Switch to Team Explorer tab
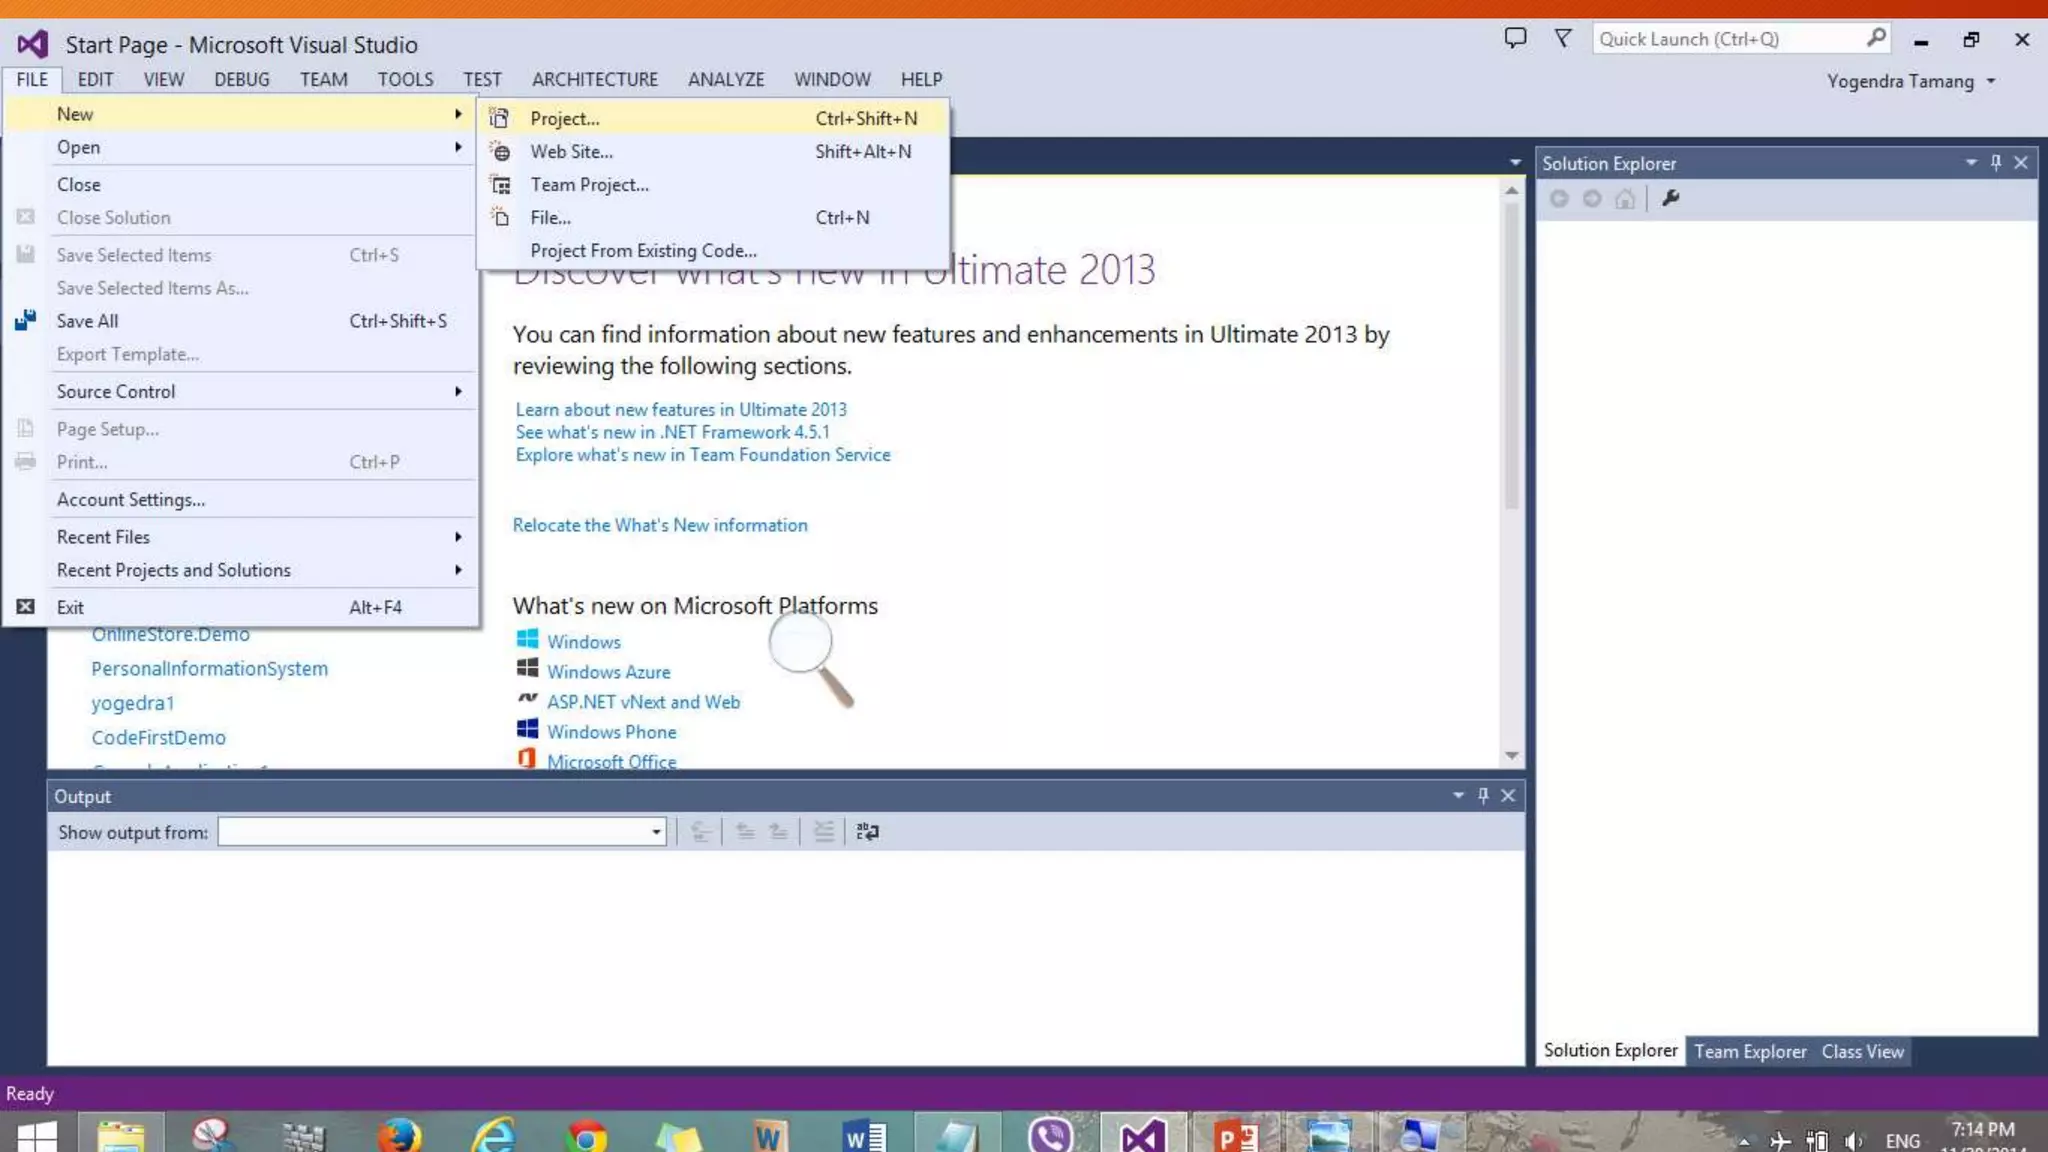The image size is (2048, 1152). (x=1750, y=1051)
